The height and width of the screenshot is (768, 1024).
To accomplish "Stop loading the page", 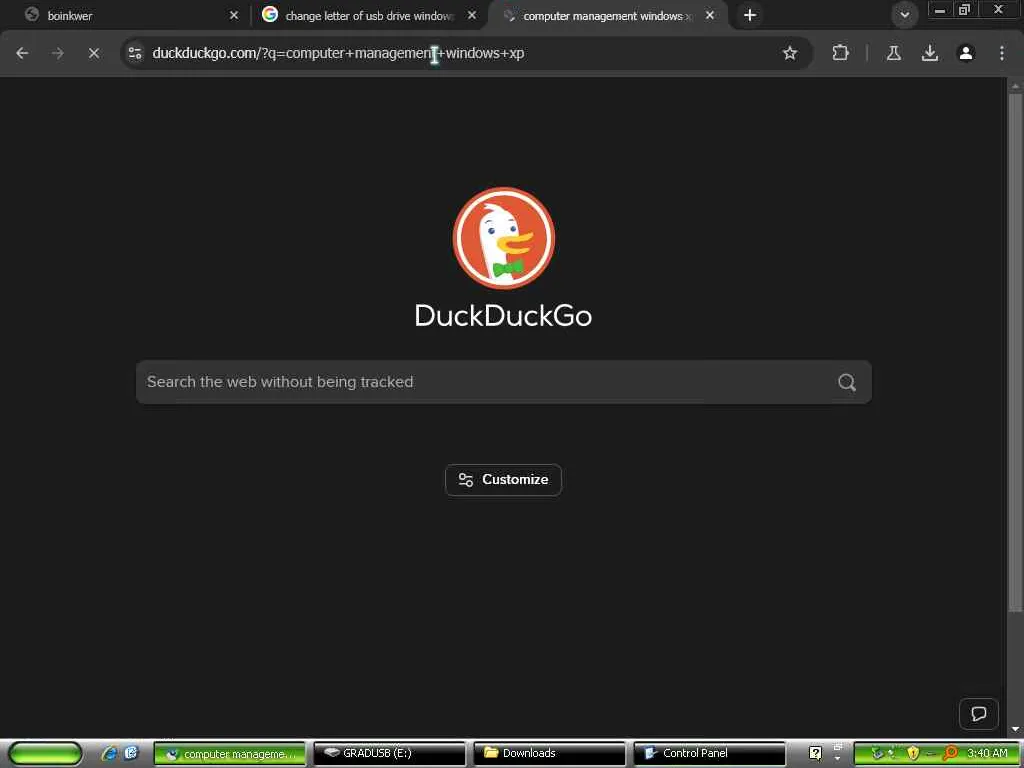I will pyautogui.click(x=94, y=53).
